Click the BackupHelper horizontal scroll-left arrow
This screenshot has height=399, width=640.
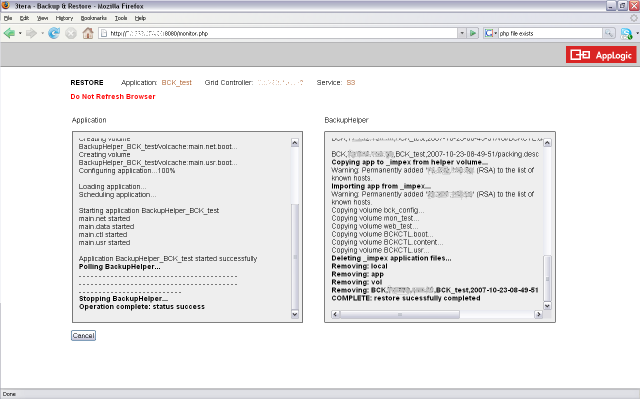click(336, 314)
